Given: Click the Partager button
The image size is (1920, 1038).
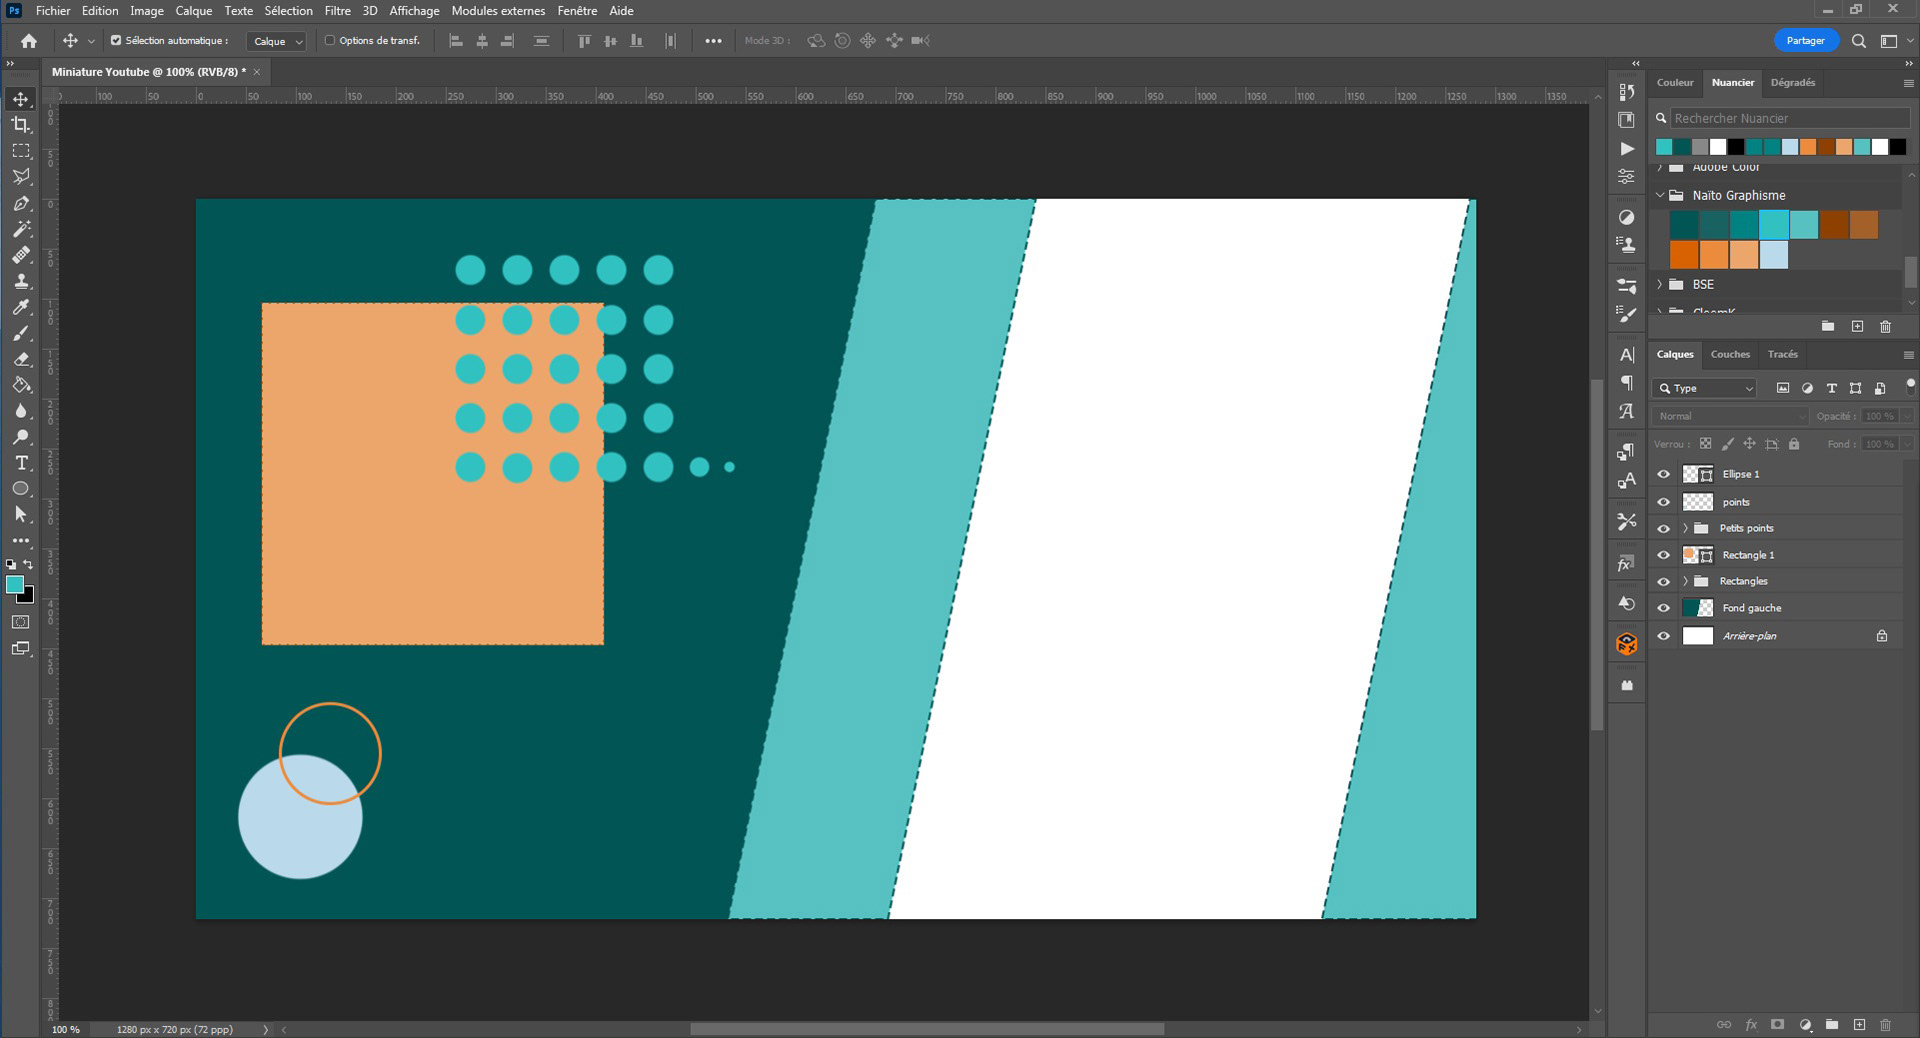Looking at the screenshot, I should 1805,41.
